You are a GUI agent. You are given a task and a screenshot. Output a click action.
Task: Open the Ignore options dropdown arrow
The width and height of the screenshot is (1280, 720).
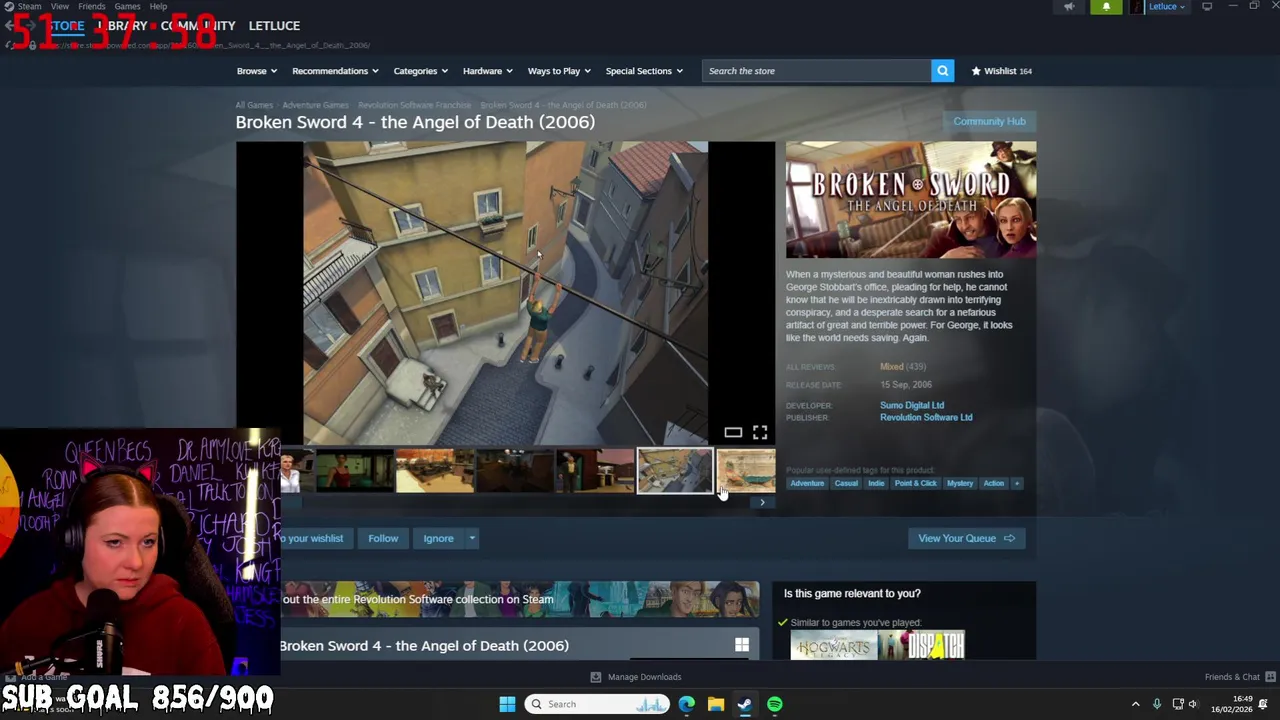point(472,538)
